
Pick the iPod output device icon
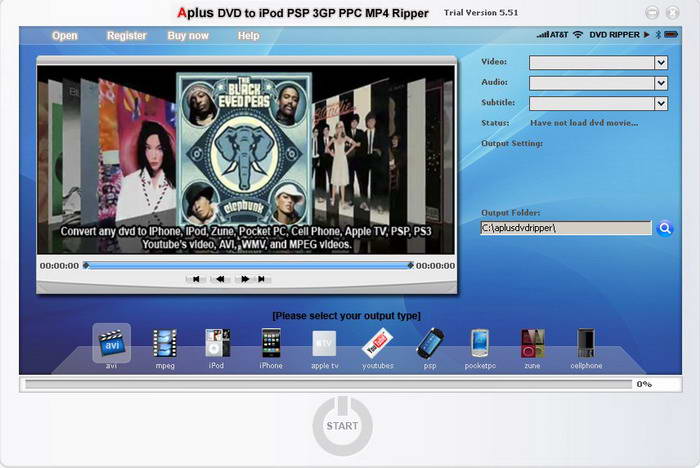click(x=217, y=343)
